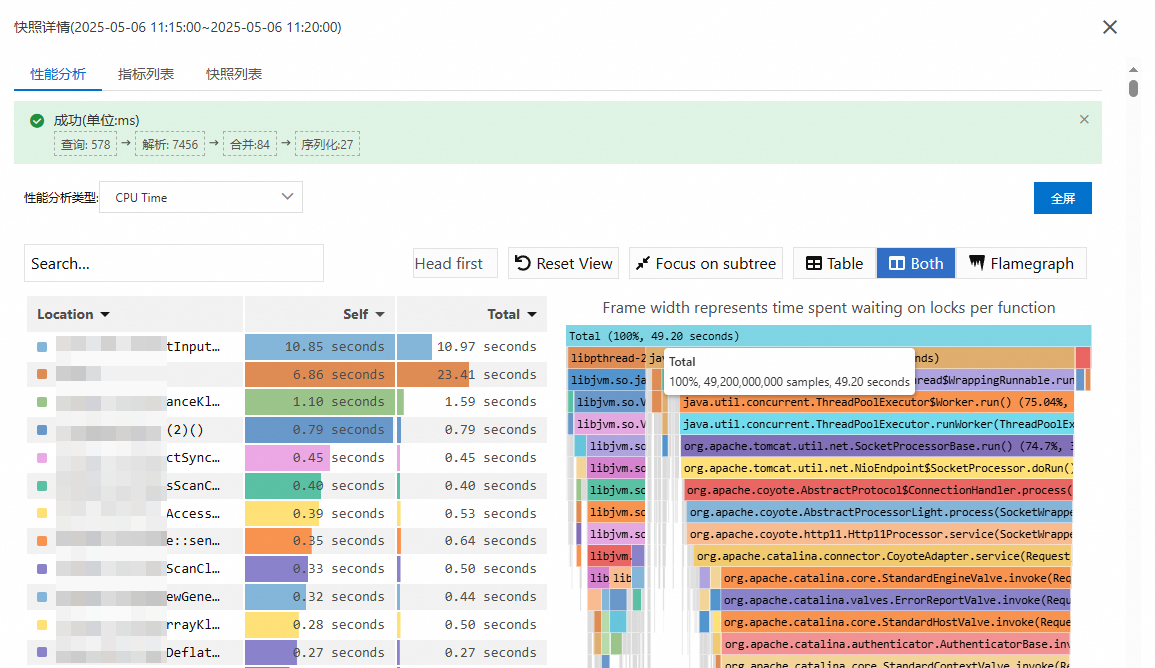Click blue color swatch of tInput row
Screen dimensions: 1155x668
42,347
